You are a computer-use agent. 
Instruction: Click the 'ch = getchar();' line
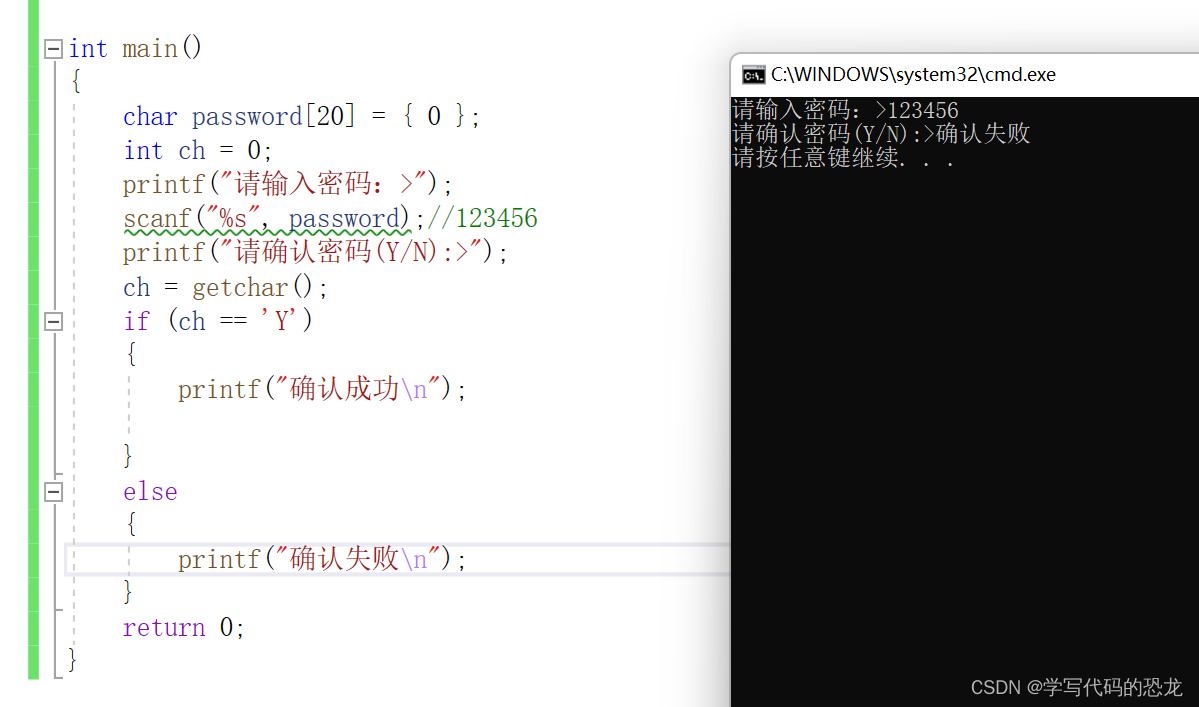tap(226, 287)
